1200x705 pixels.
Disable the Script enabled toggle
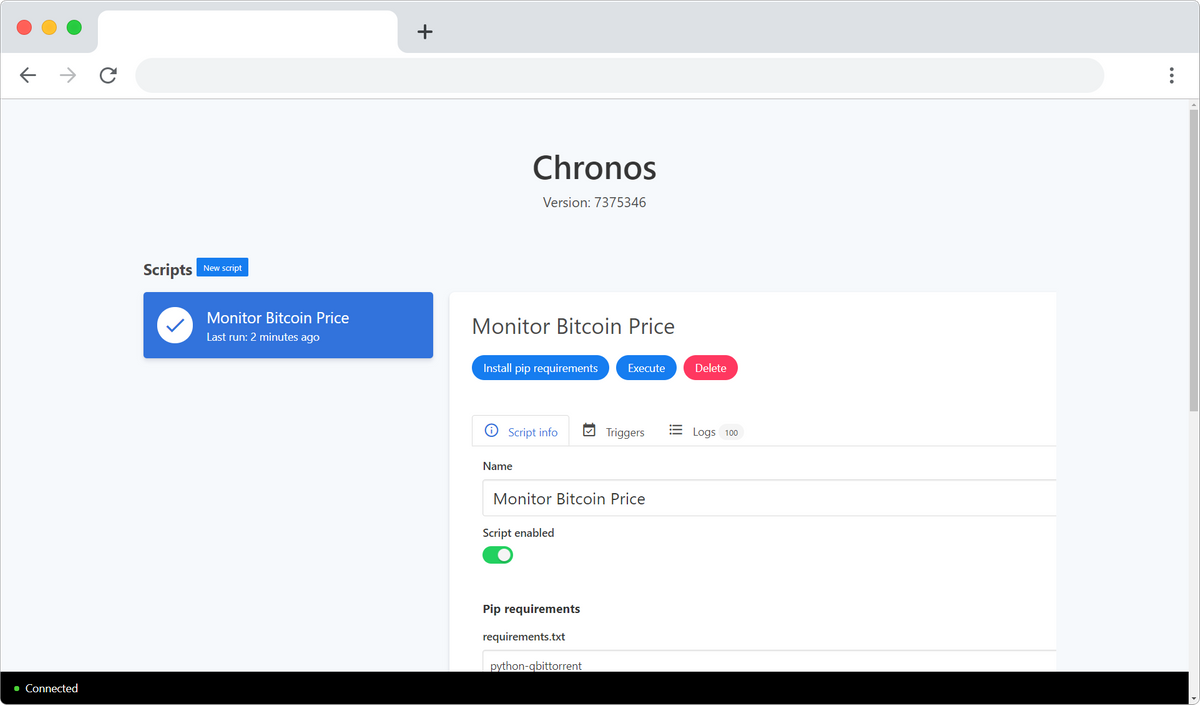coord(498,555)
